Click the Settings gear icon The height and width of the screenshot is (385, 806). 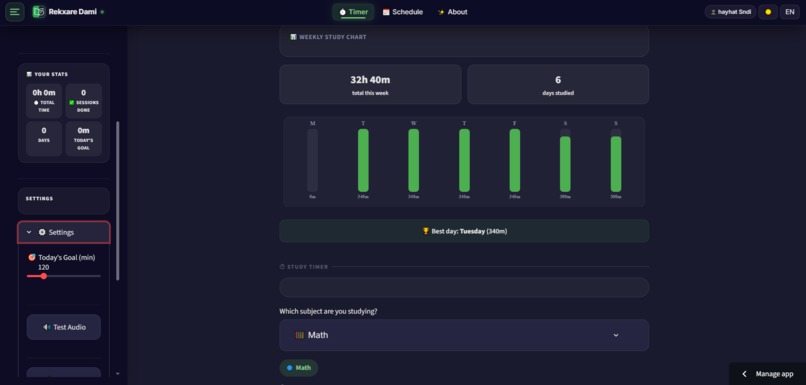42,232
